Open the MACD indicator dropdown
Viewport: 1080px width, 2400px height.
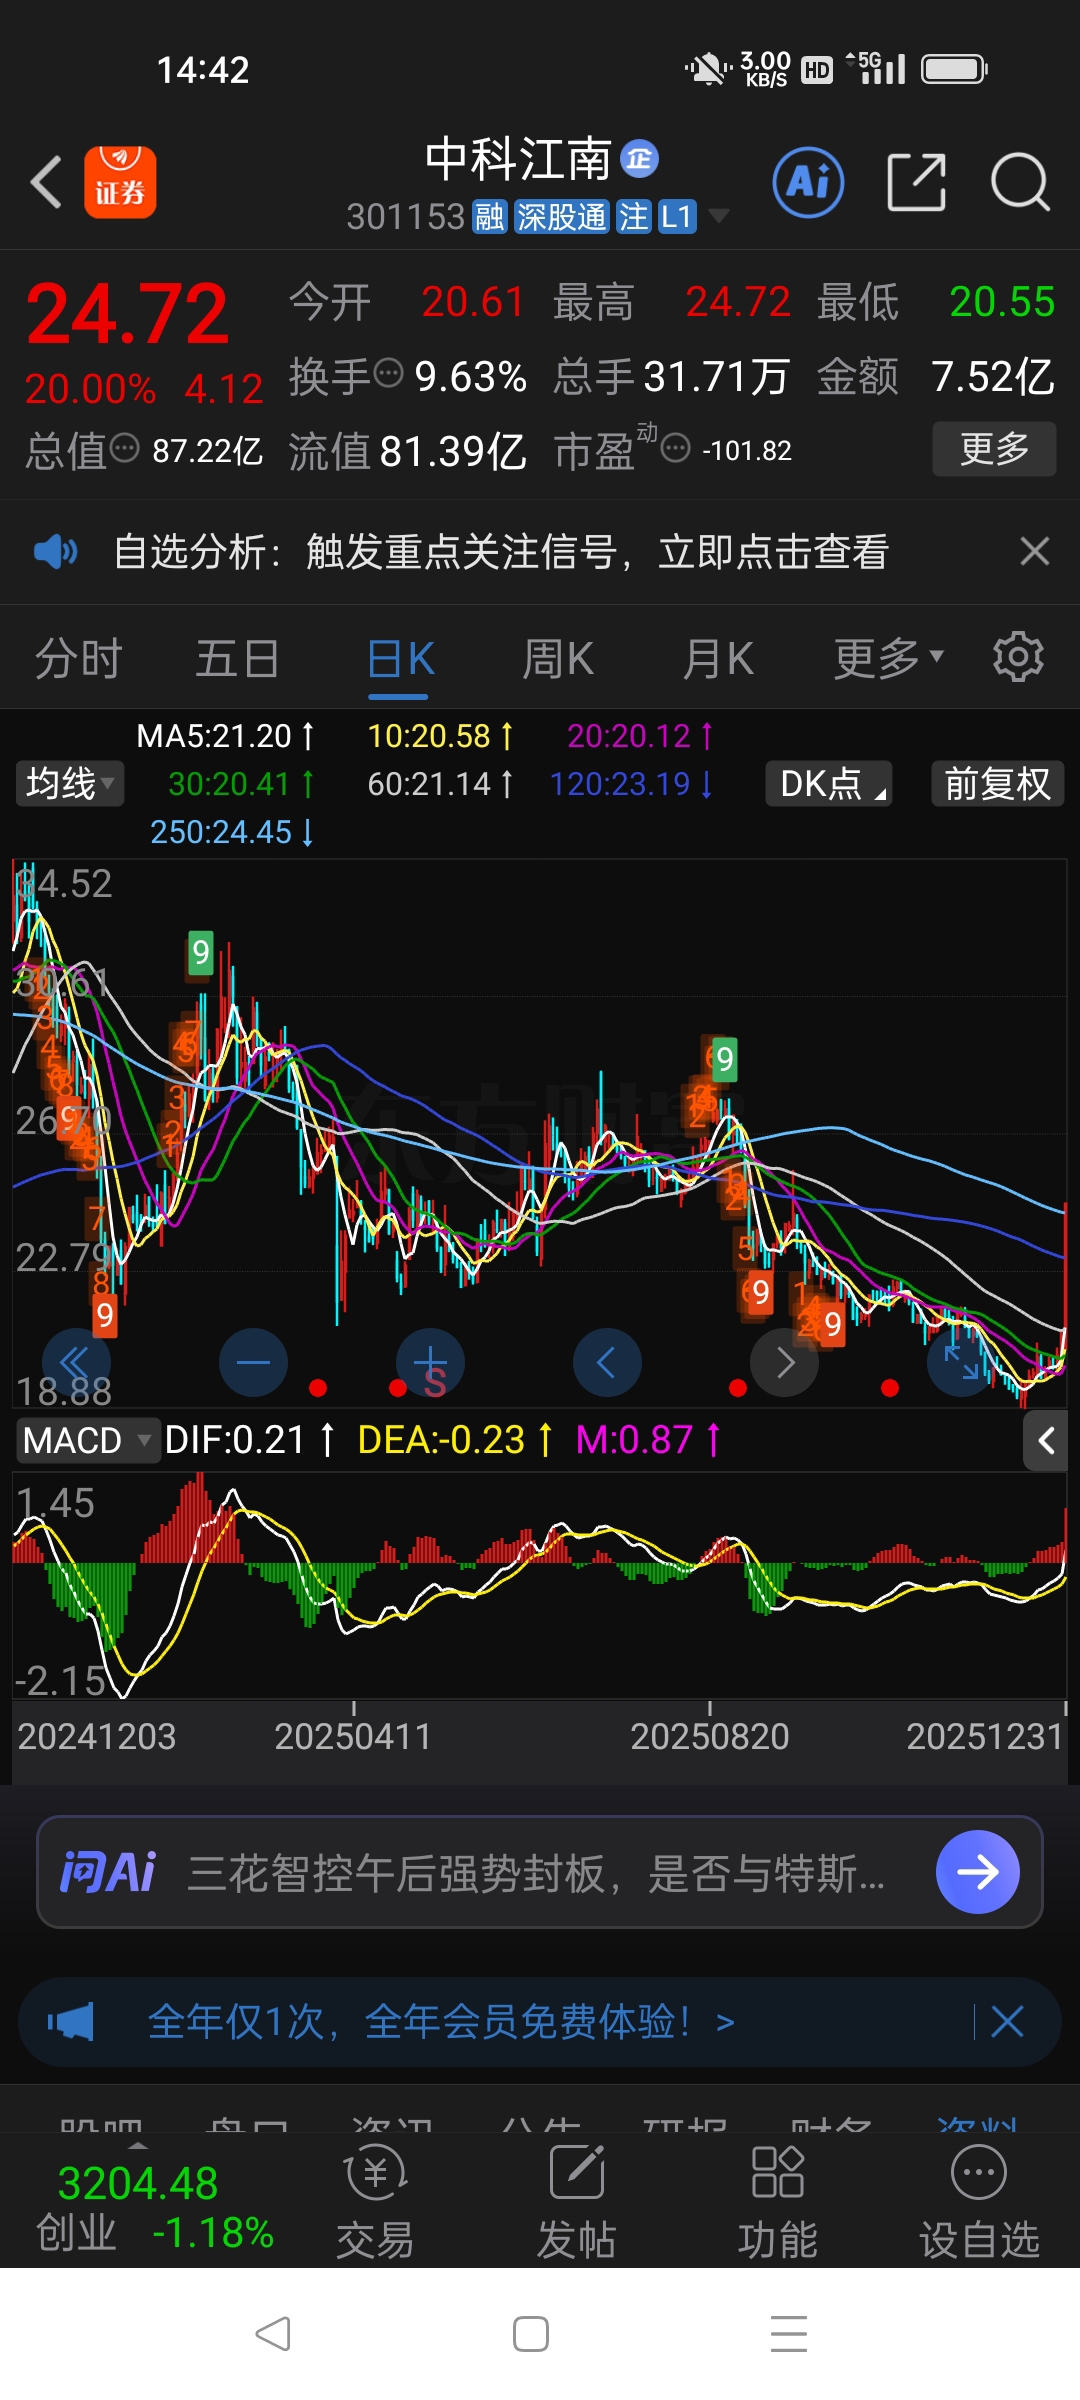coord(87,1440)
